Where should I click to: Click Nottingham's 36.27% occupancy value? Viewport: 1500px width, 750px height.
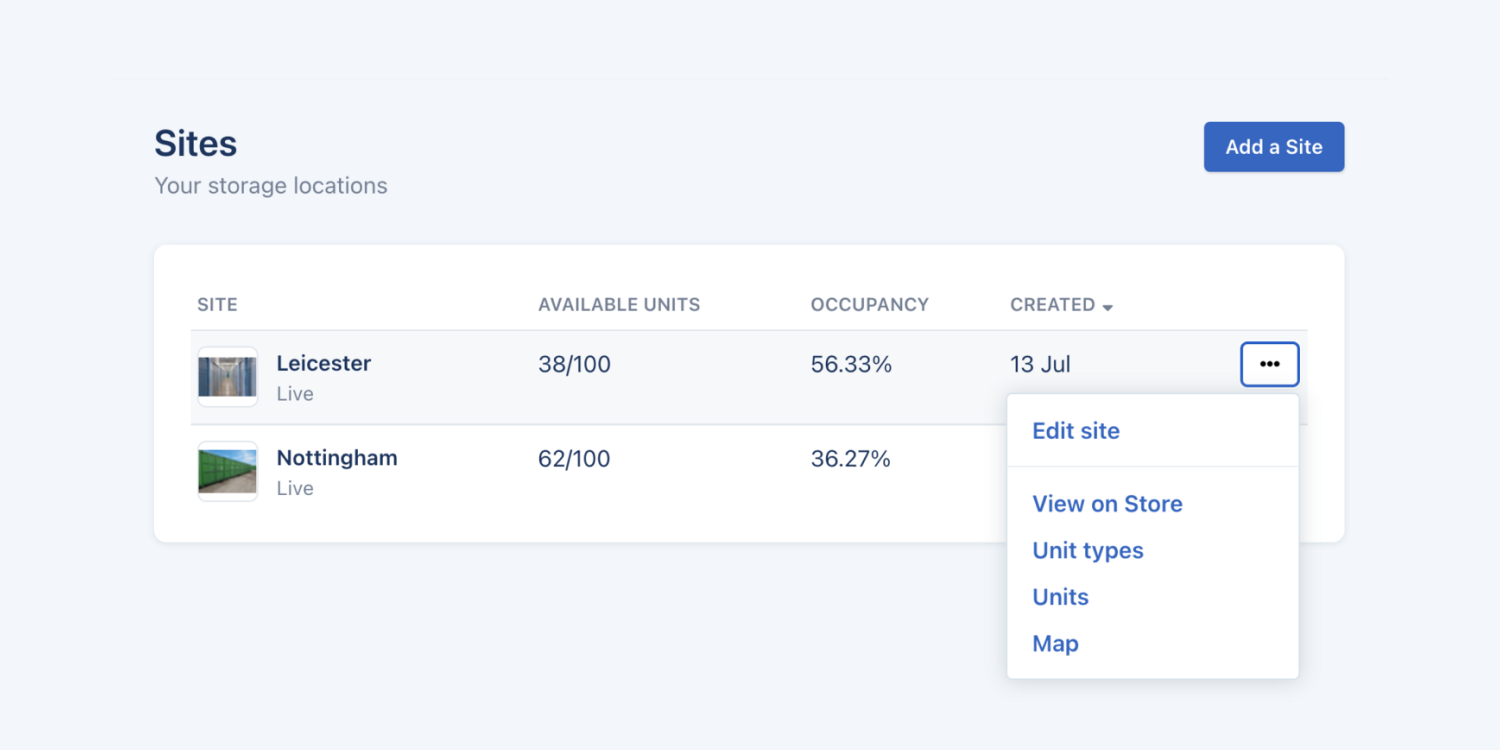(850, 459)
